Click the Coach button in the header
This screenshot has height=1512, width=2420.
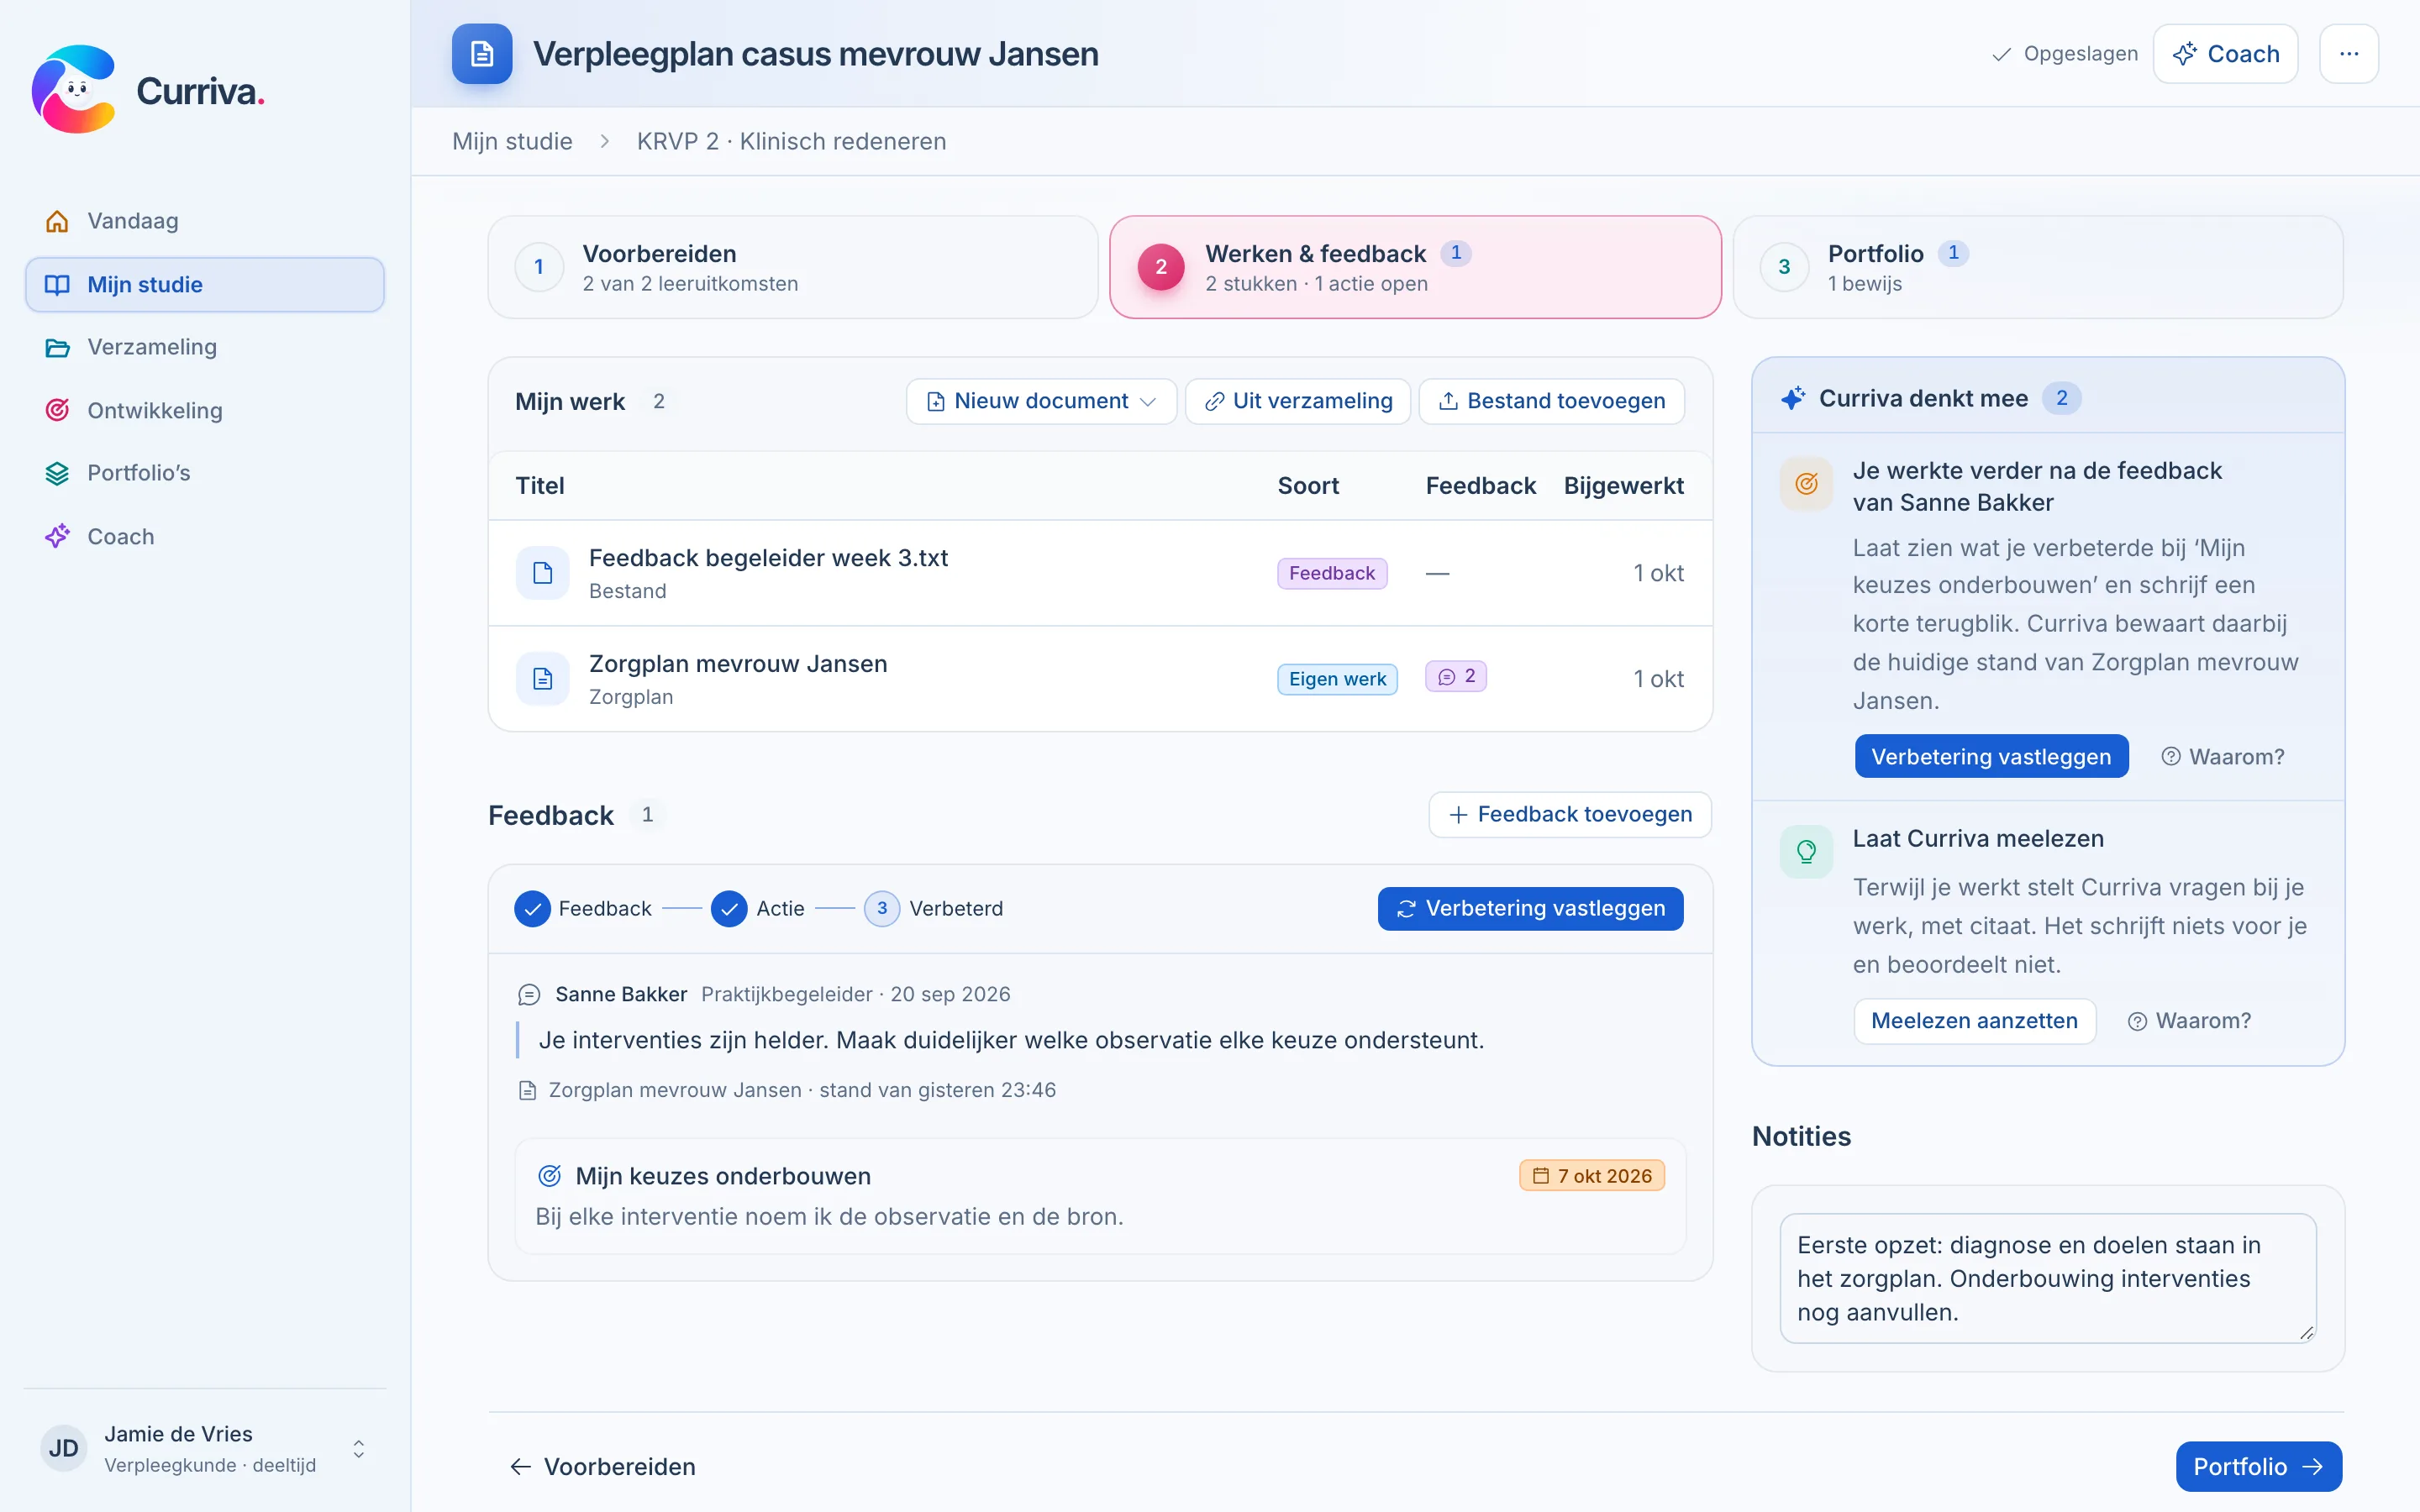(2226, 54)
